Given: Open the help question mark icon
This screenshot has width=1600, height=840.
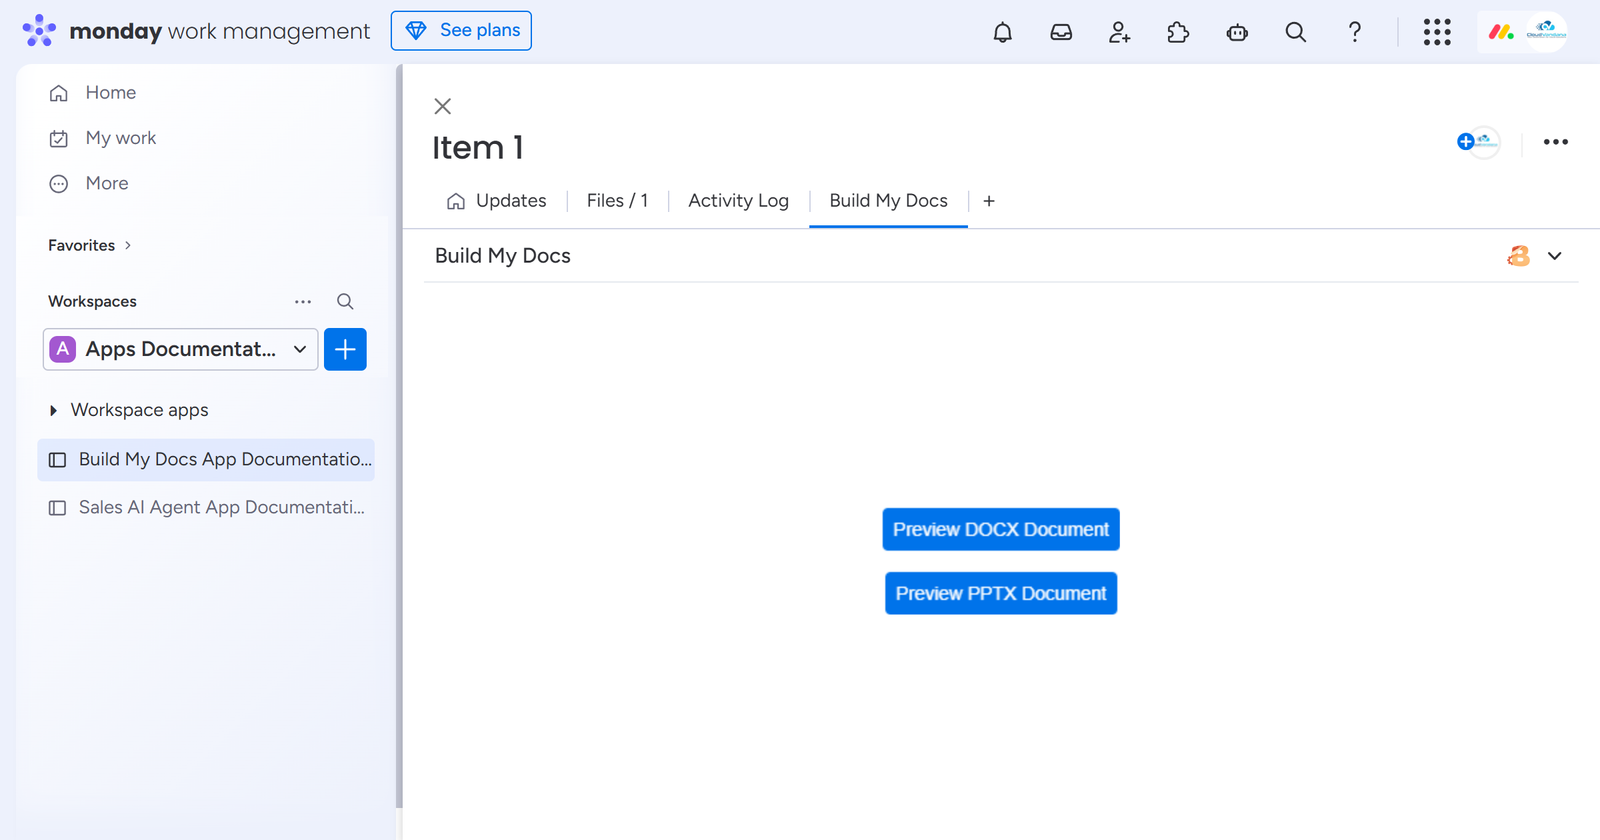Looking at the screenshot, I should coord(1354,32).
